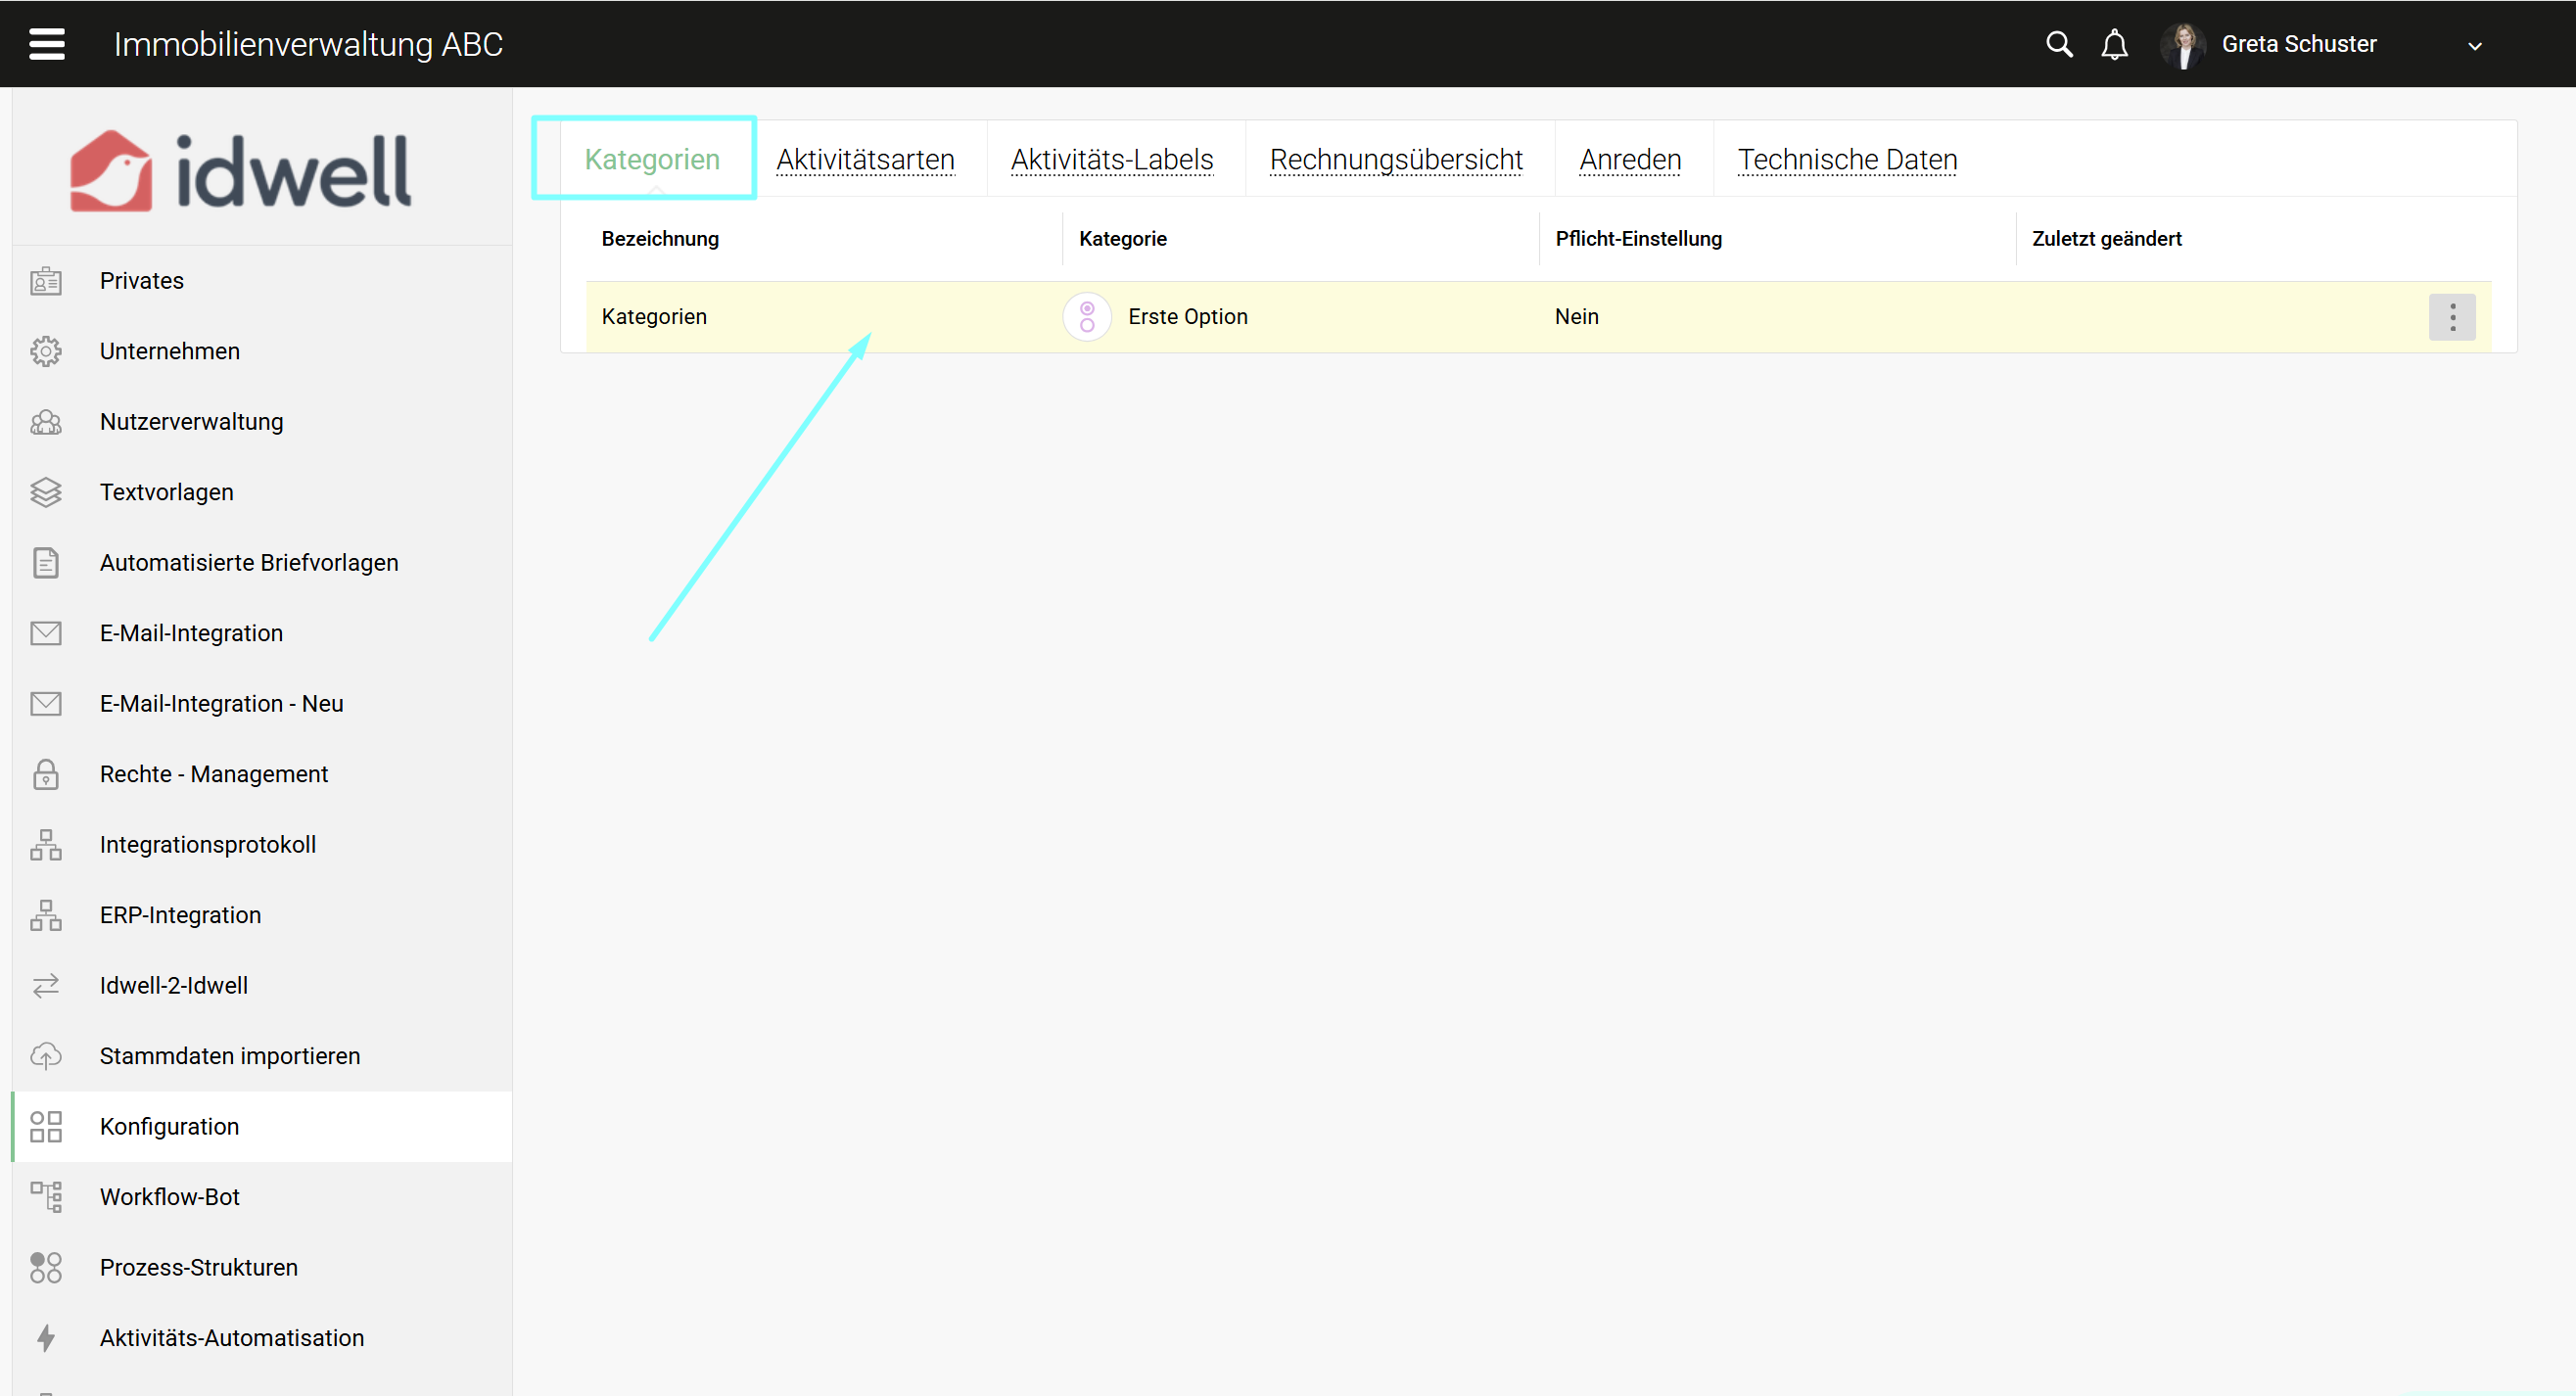2576x1396 pixels.
Task: Click the Anreden tab
Action: [x=1629, y=160]
